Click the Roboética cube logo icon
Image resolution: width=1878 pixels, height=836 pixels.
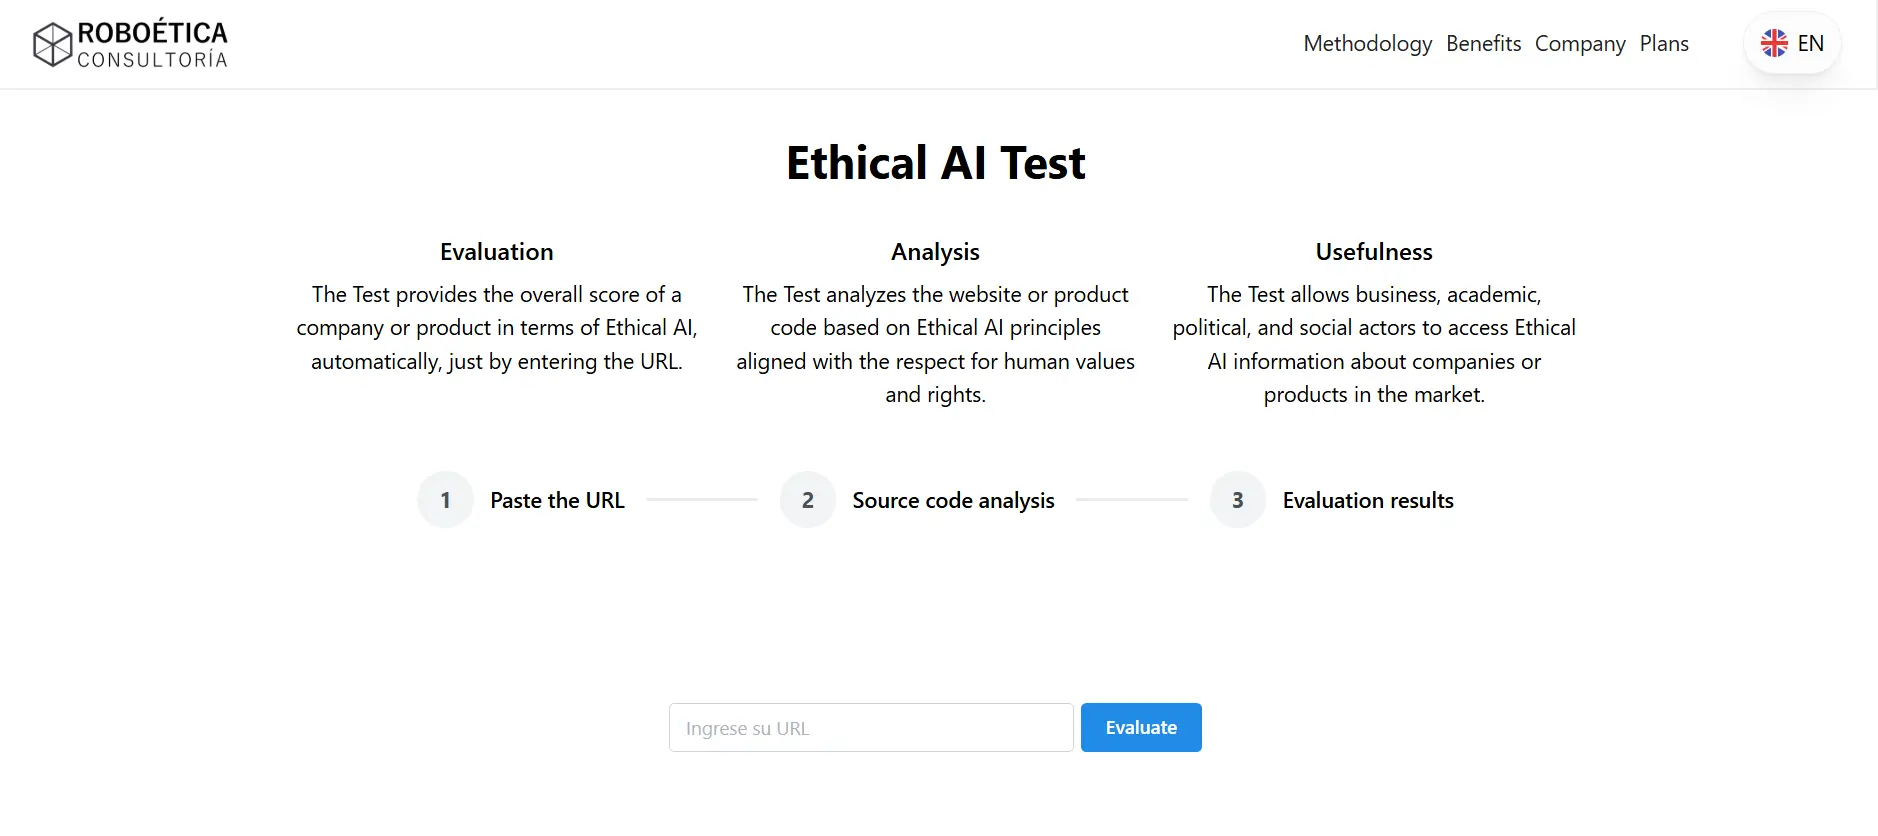tap(52, 45)
